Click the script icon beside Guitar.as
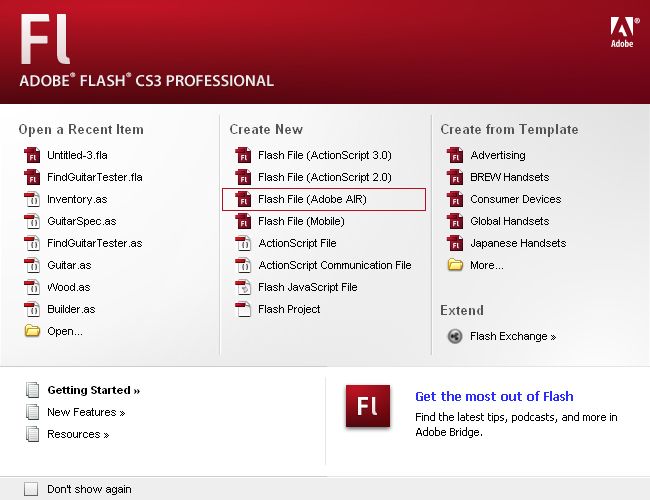The height and width of the screenshot is (500, 650). click(32, 265)
